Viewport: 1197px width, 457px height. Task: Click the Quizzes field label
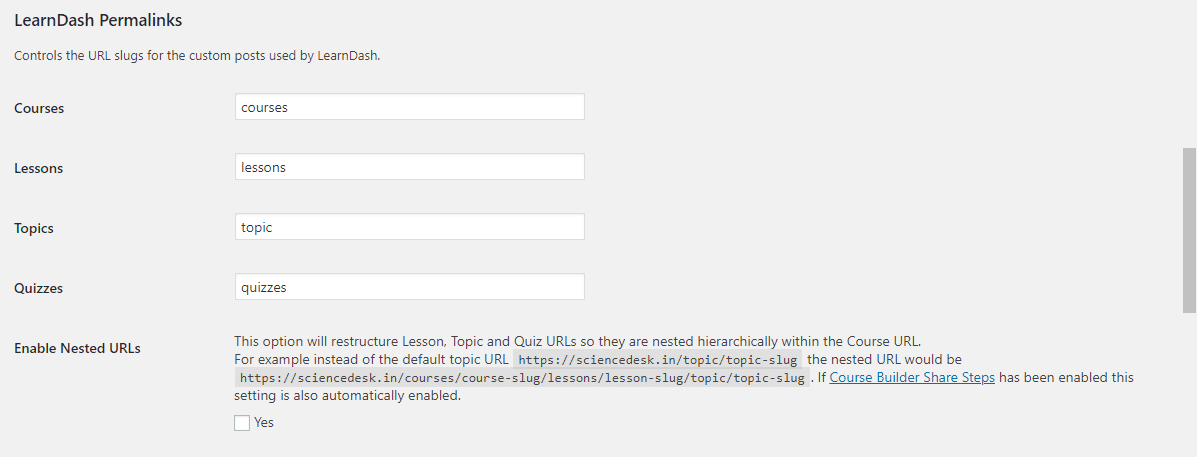coord(38,288)
